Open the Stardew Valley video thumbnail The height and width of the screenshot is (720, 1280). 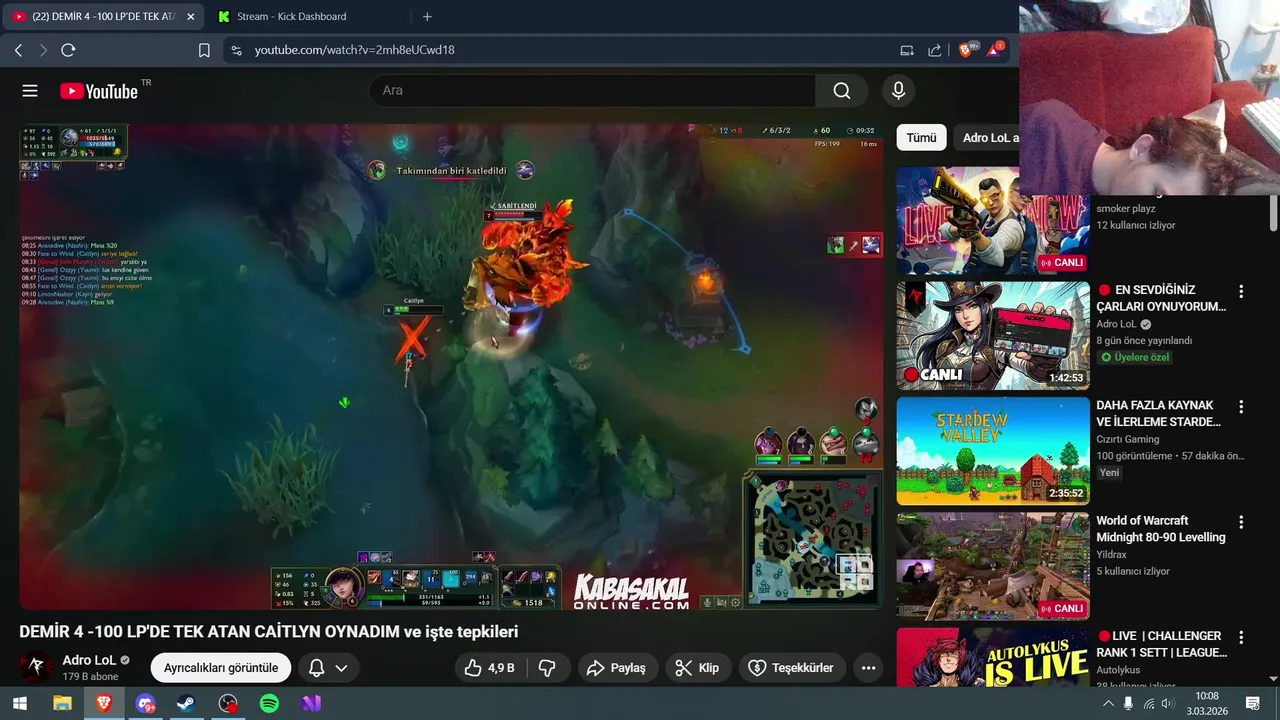pyautogui.click(x=993, y=451)
